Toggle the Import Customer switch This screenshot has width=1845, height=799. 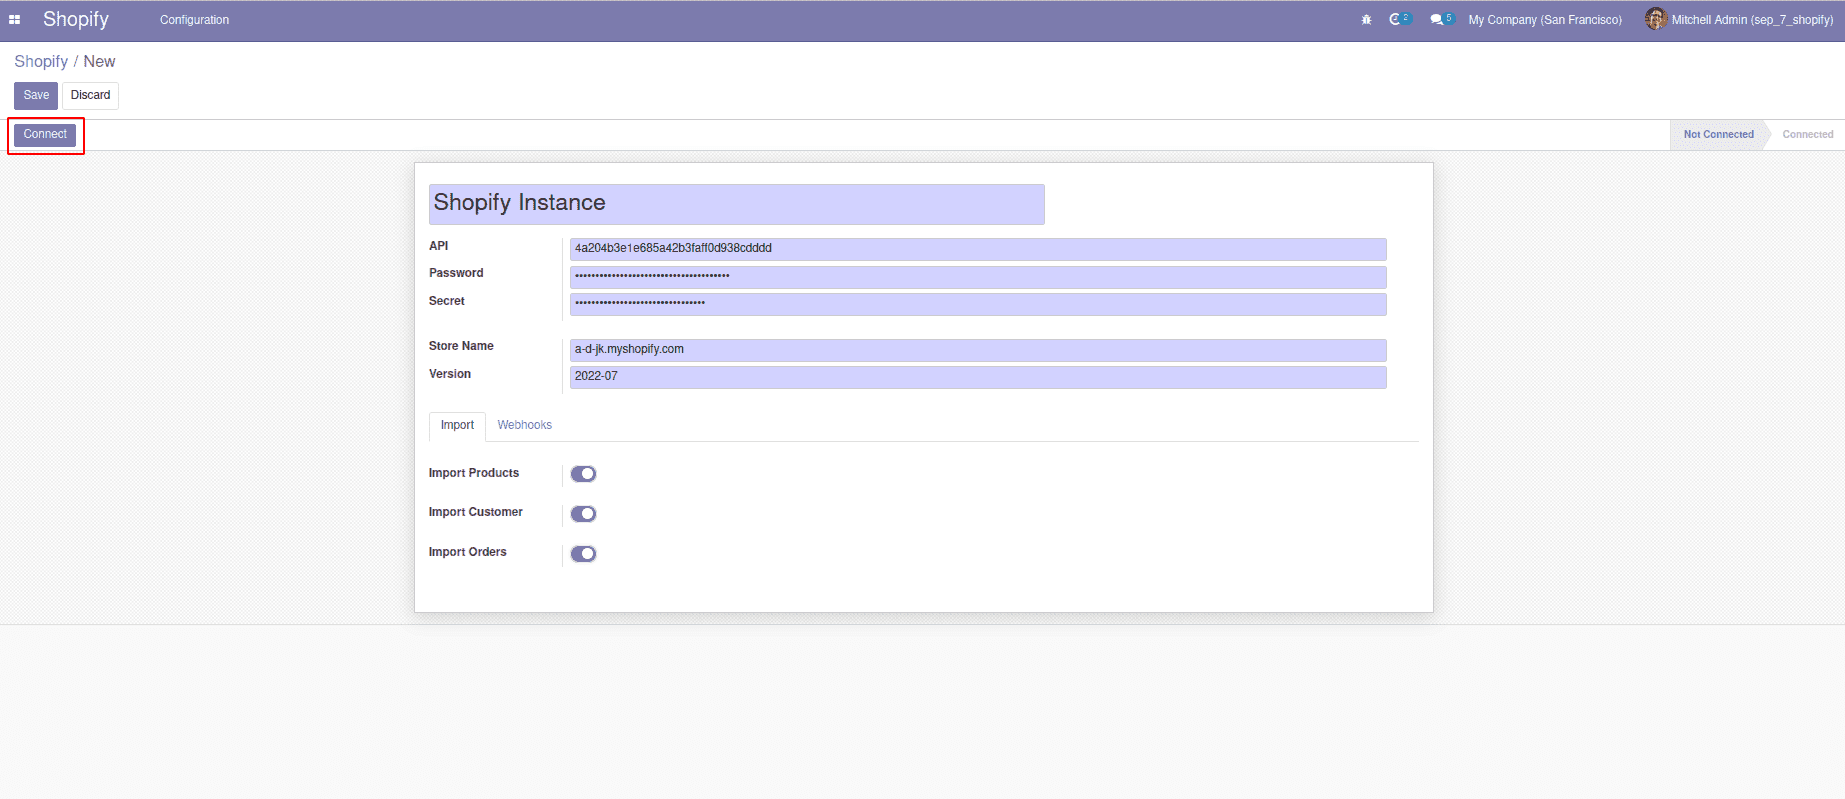point(583,514)
